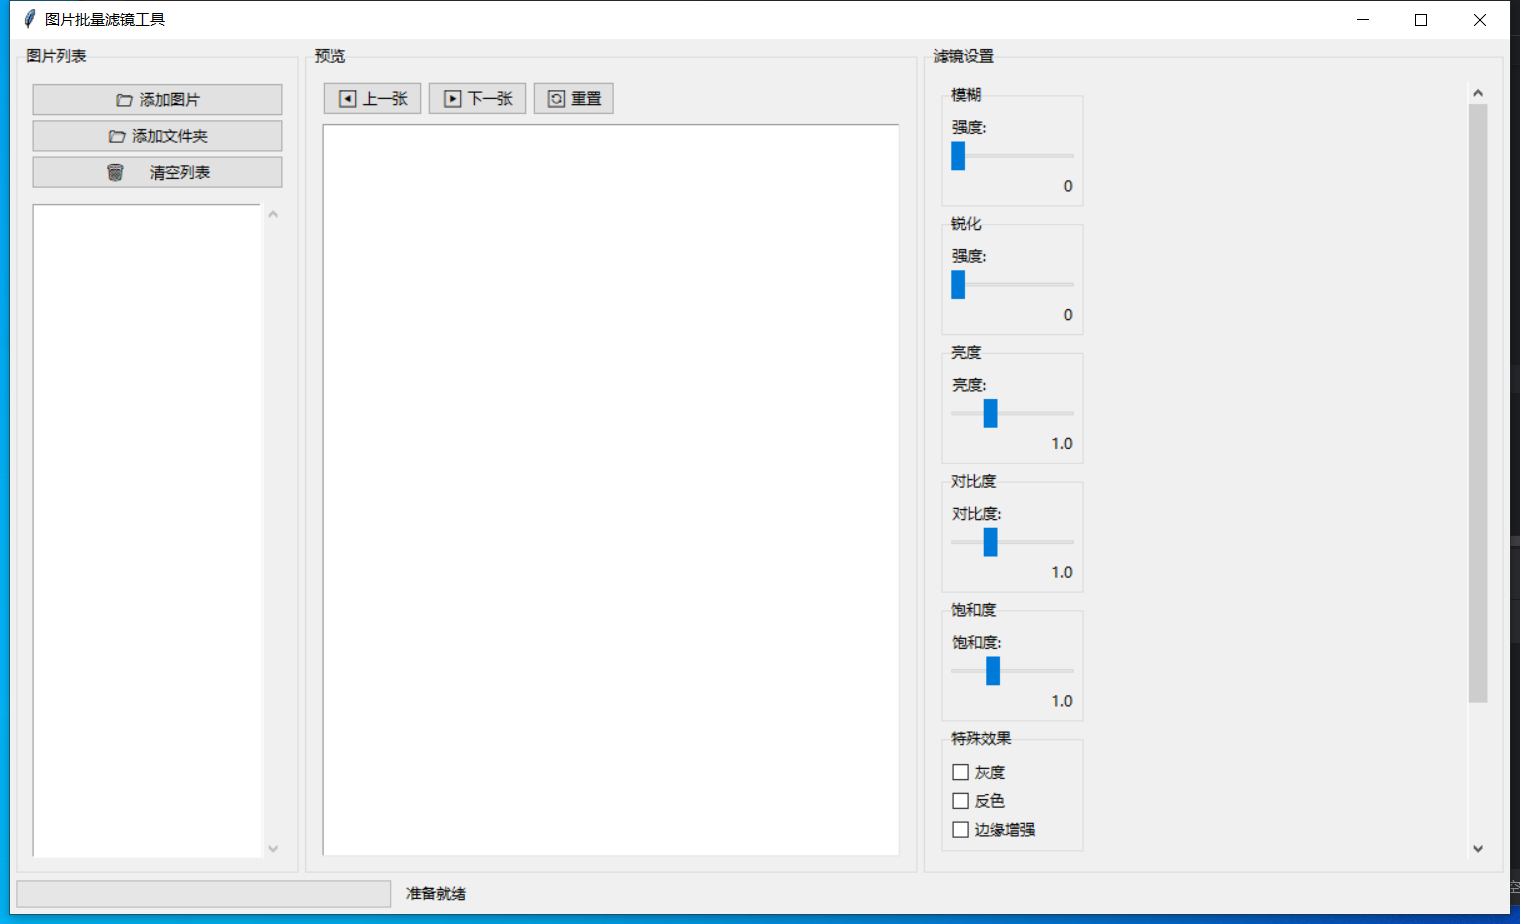
Task: Click the 添加文件夹 (add folder) button
Action: tap(157, 136)
